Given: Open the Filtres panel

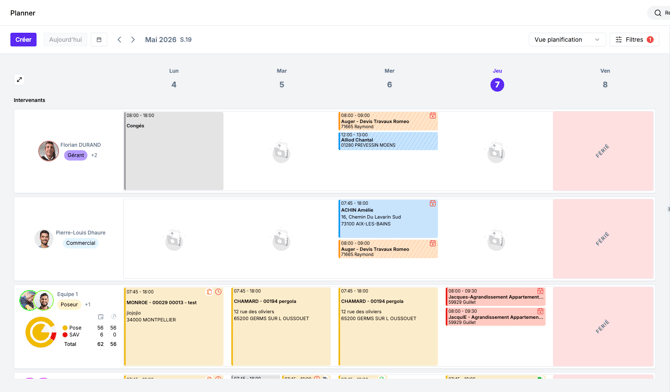Looking at the screenshot, I should point(634,39).
